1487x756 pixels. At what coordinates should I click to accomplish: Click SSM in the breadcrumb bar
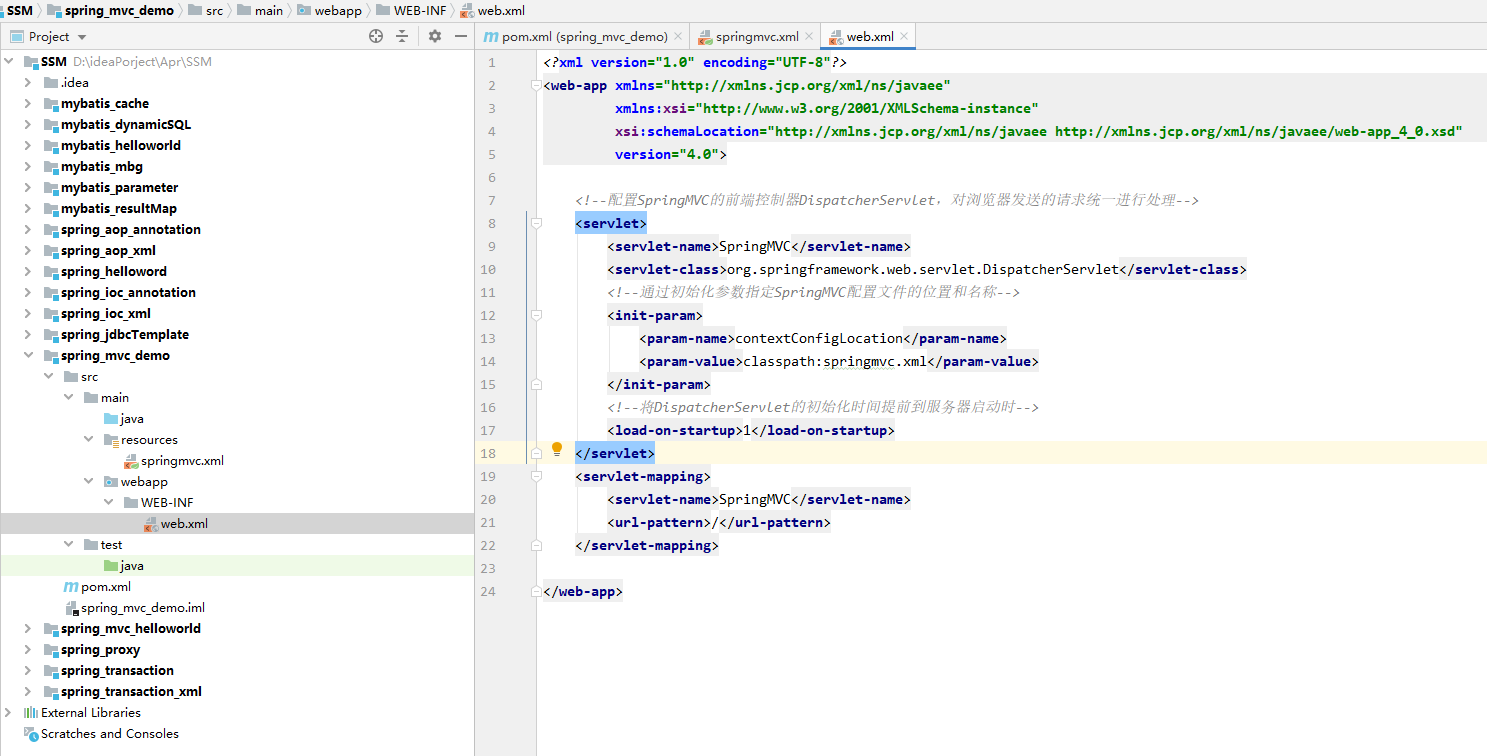point(19,10)
